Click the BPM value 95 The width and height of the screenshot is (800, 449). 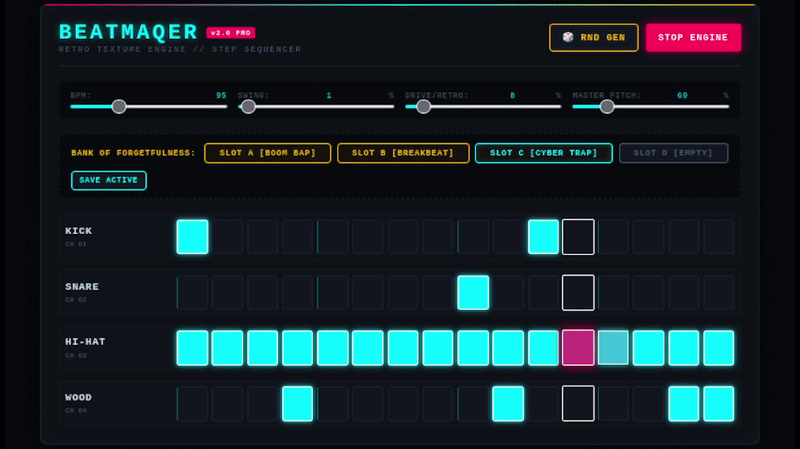[221, 95]
